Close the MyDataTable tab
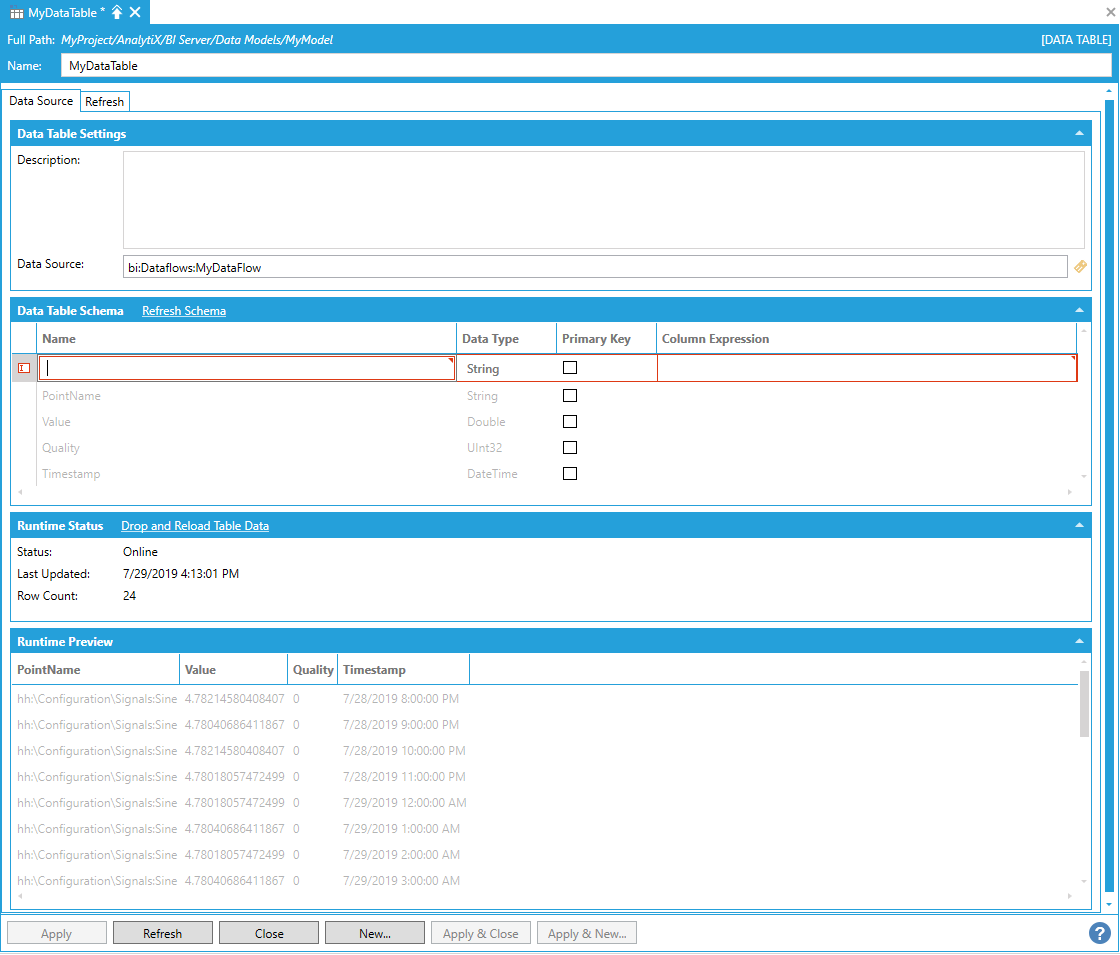This screenshot has height=955, width=1120. (x=135, y=12)
